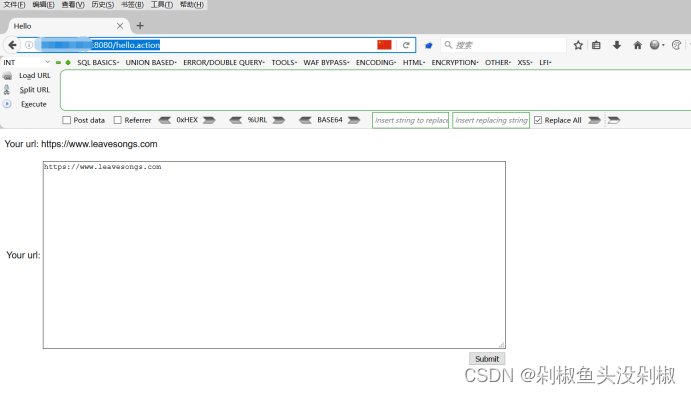691x394 pixels.
Task: Submit the Your url form
Action: 487,359
